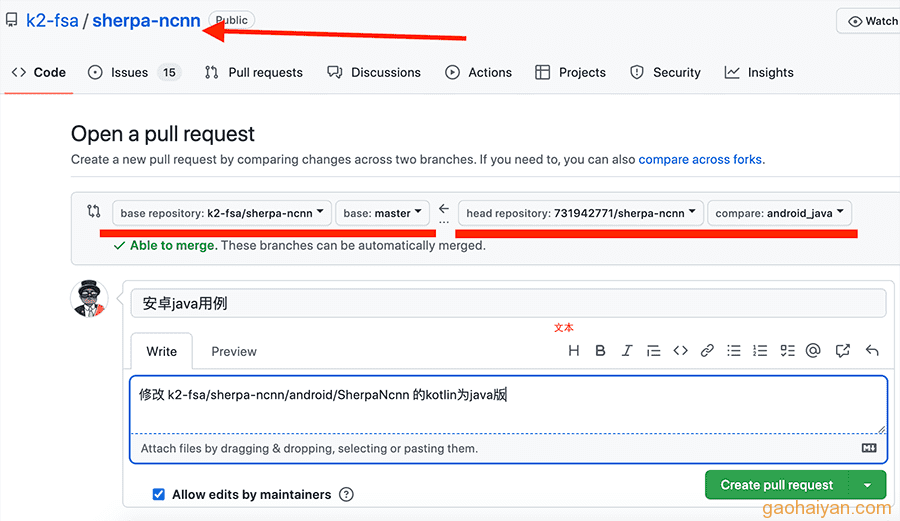This screenshot has width=900, height=521.
Task: Open the Security tab
Action: point(665,72)
